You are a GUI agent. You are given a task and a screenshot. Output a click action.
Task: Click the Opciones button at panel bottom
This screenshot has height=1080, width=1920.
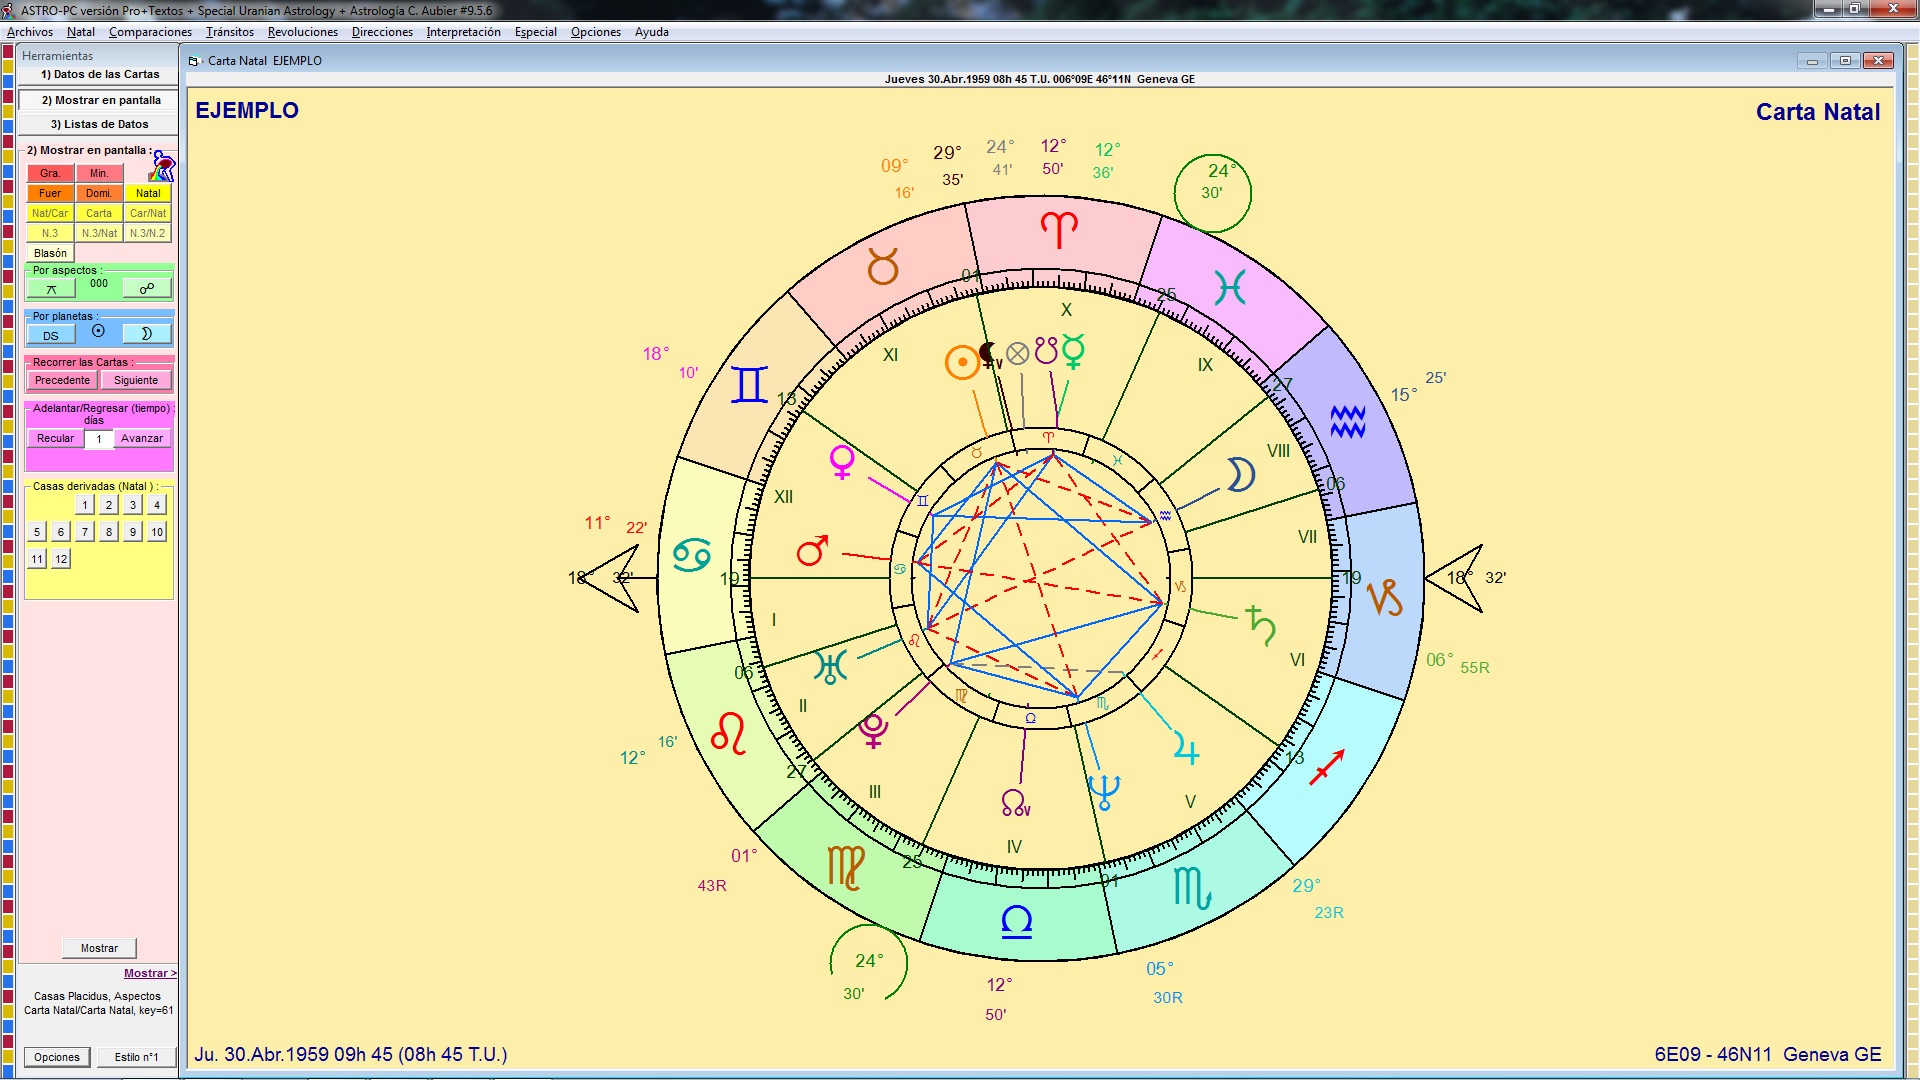57,1057
